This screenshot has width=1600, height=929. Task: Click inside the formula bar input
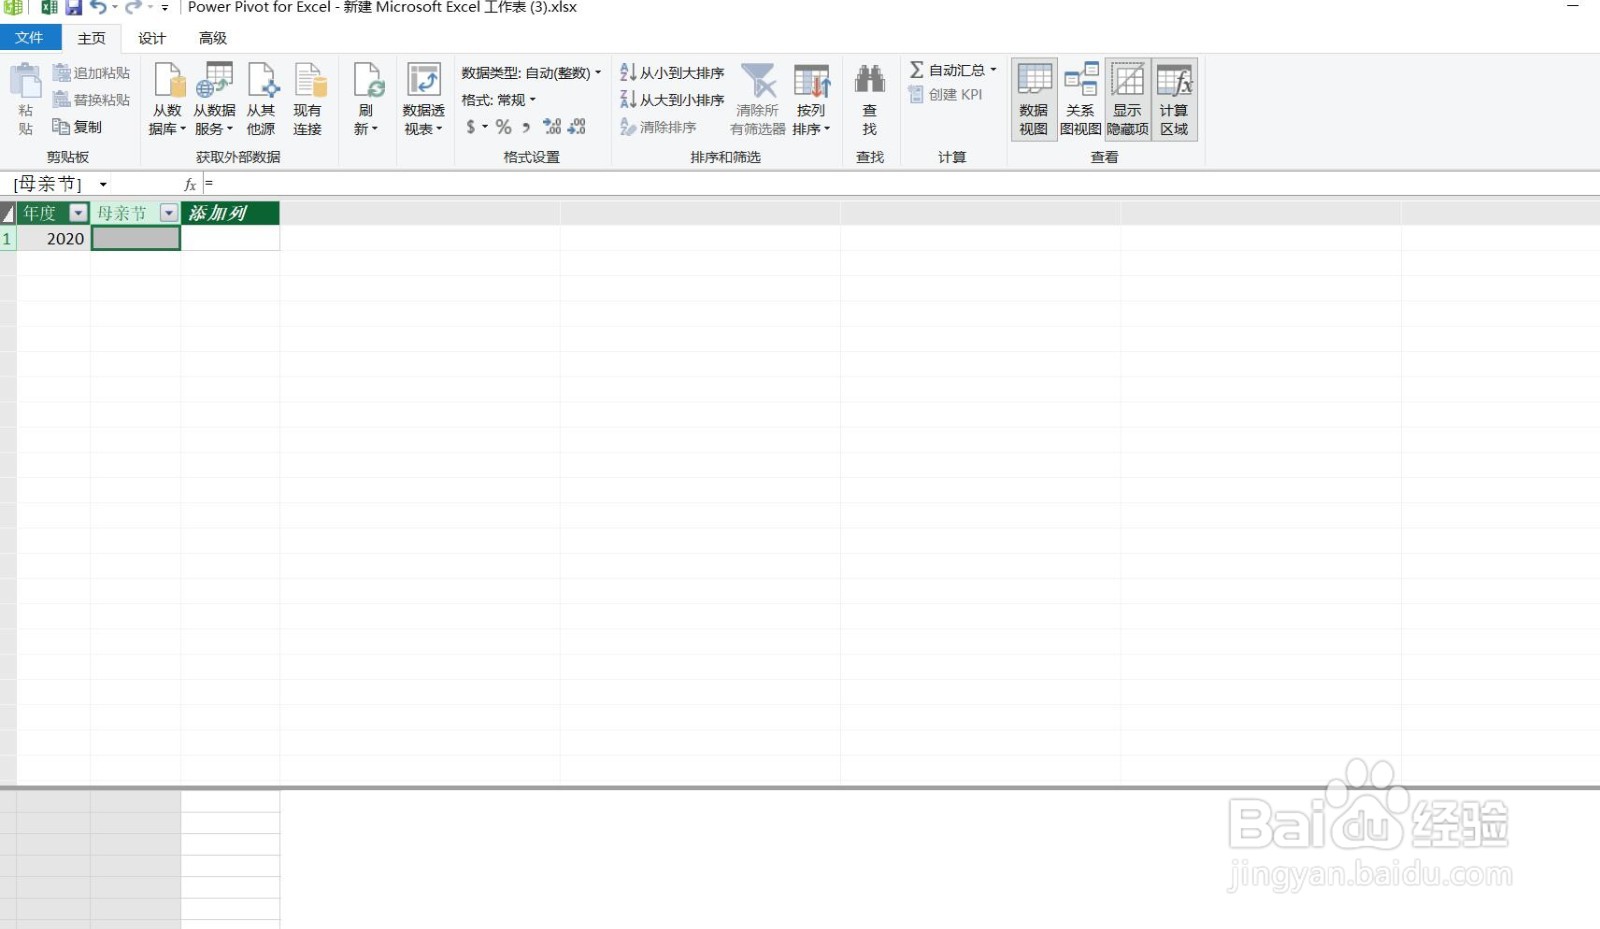900,184
